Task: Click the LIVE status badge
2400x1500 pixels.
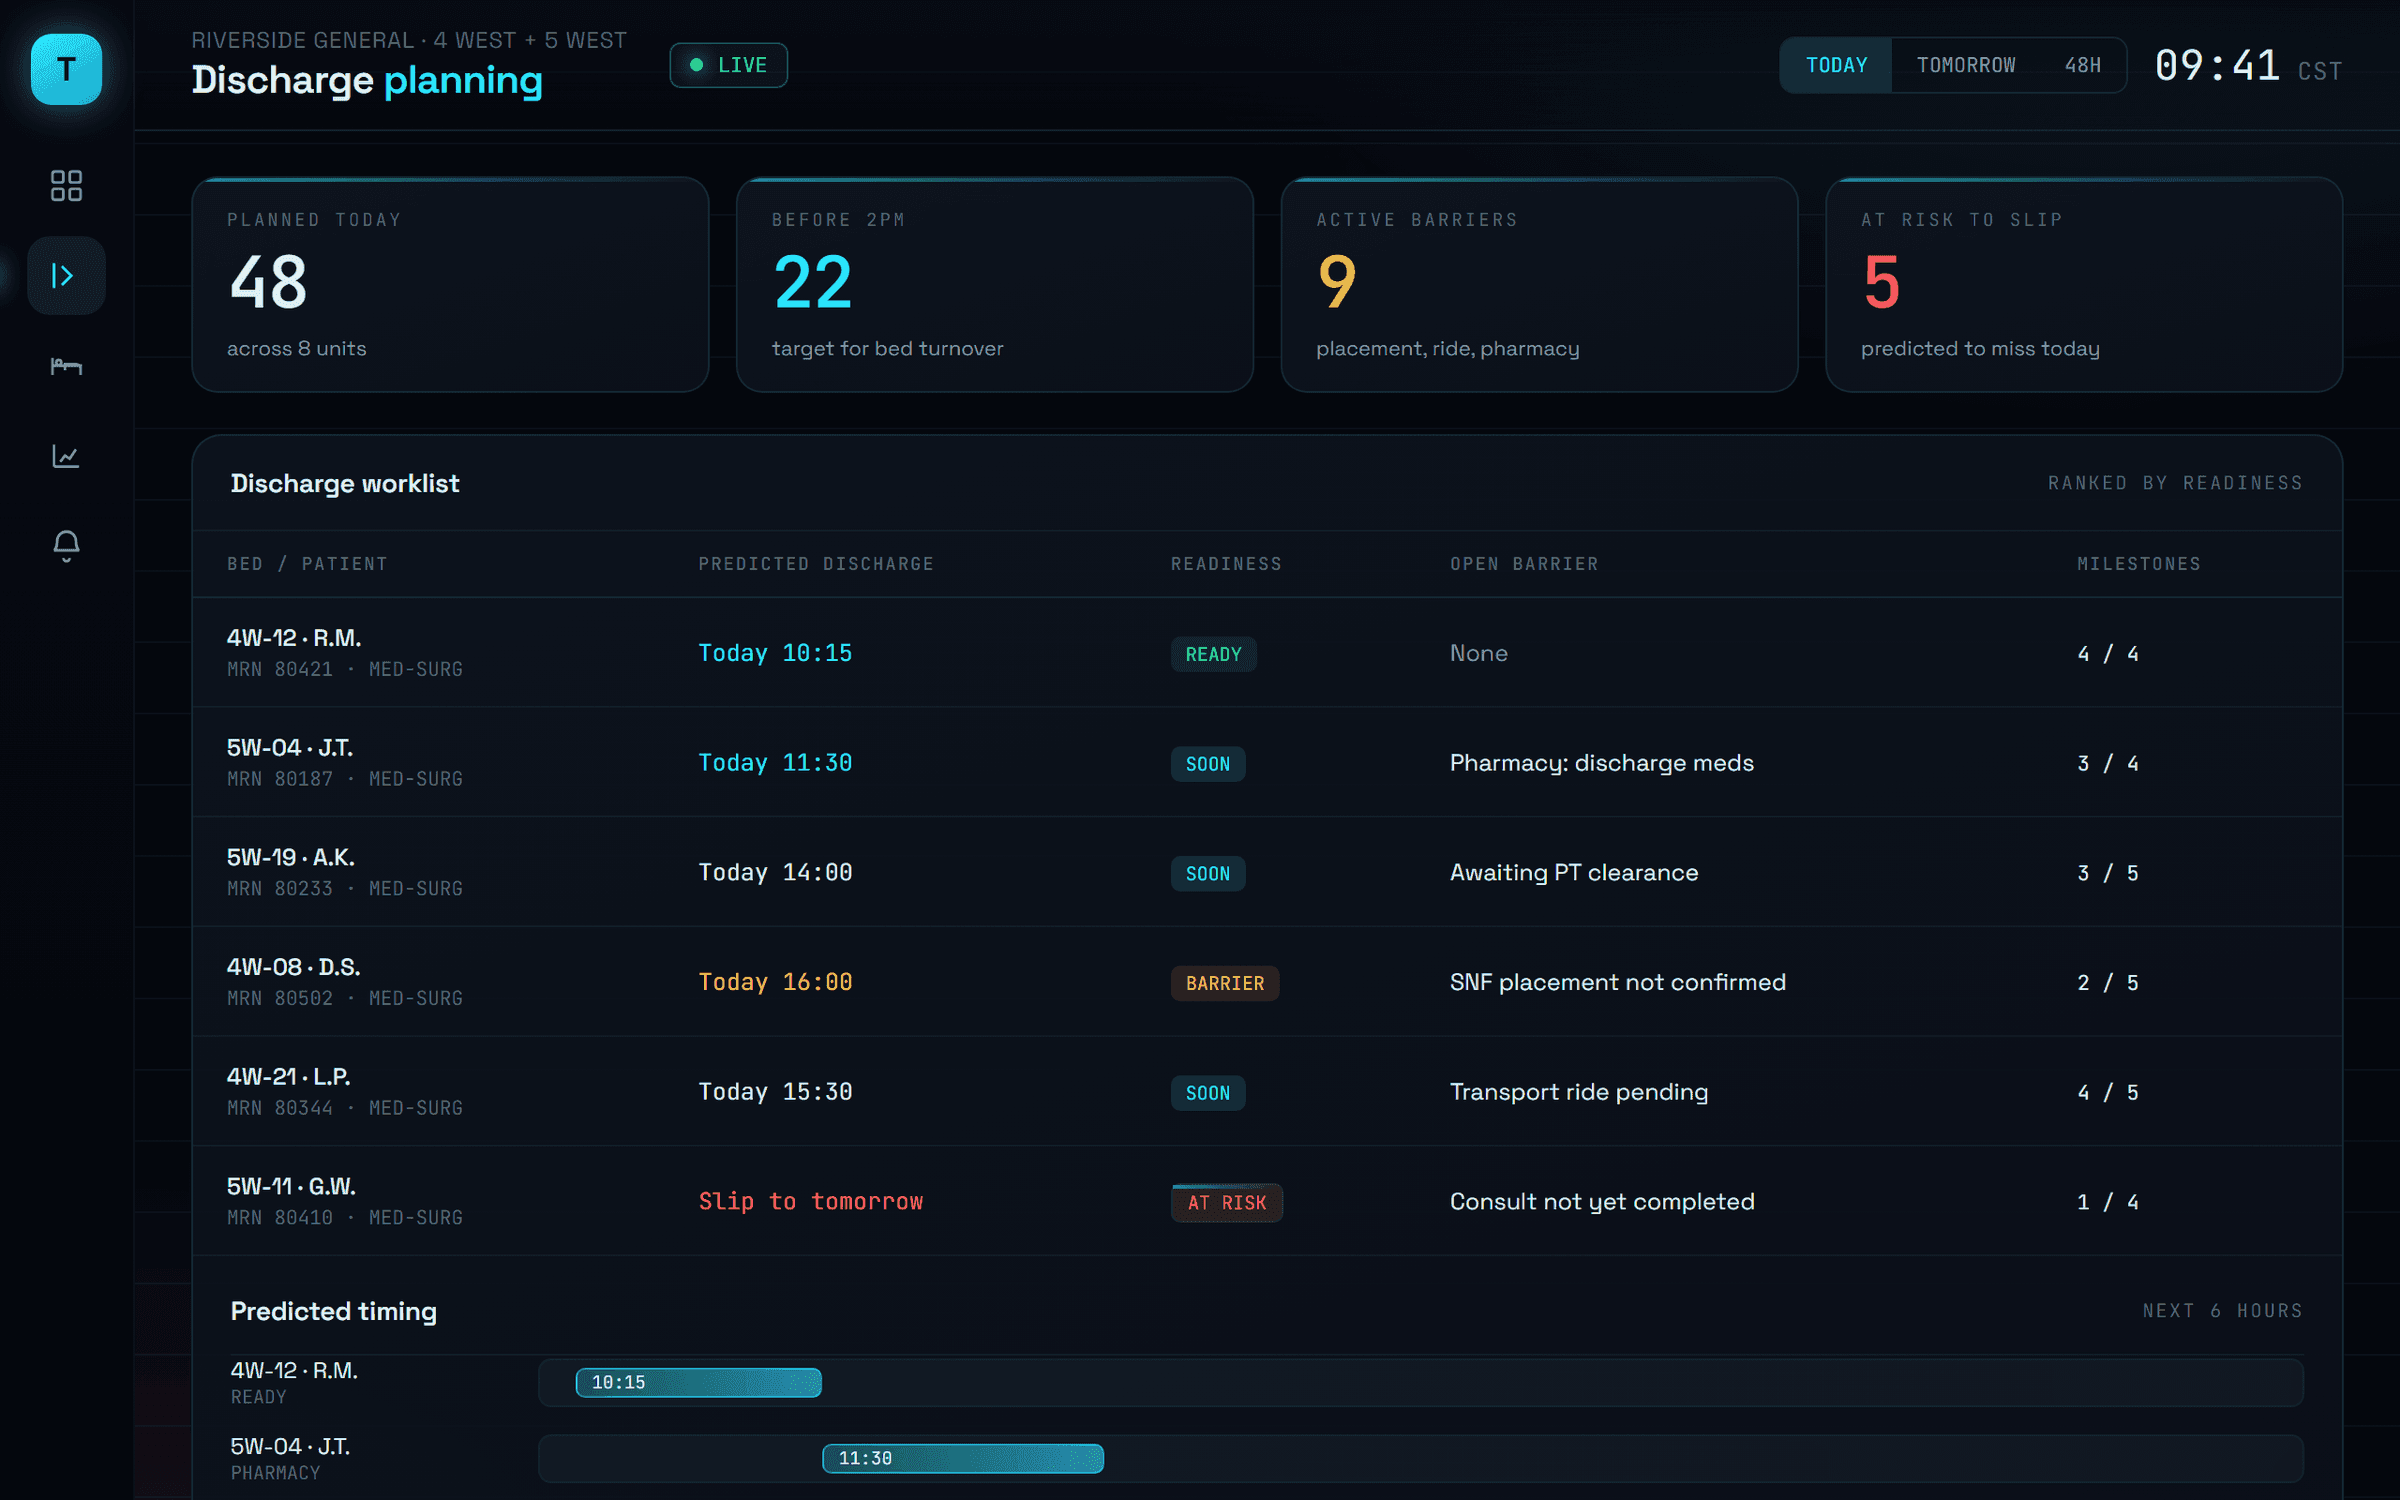Action: pos(728,65)
